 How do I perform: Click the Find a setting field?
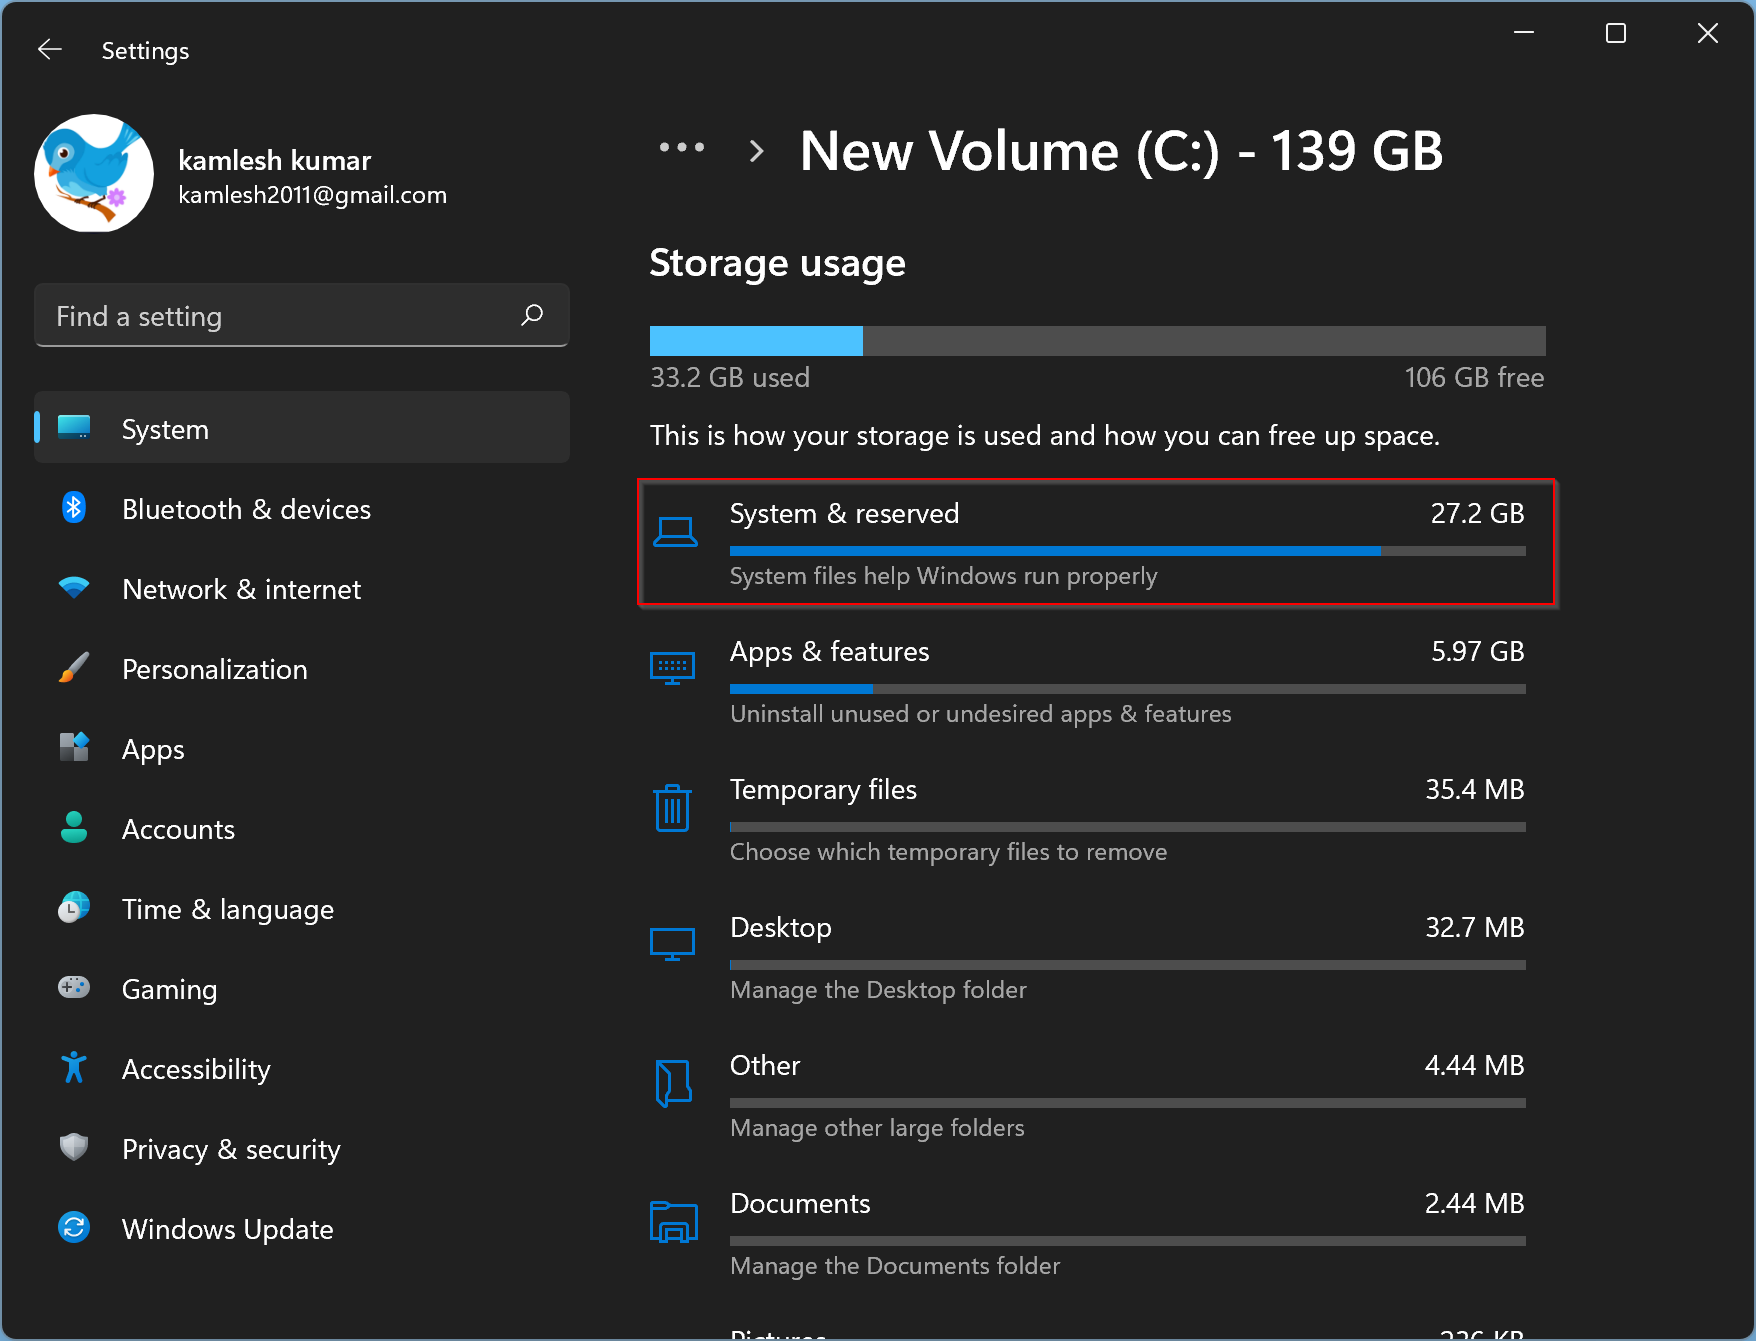[280, 316]
